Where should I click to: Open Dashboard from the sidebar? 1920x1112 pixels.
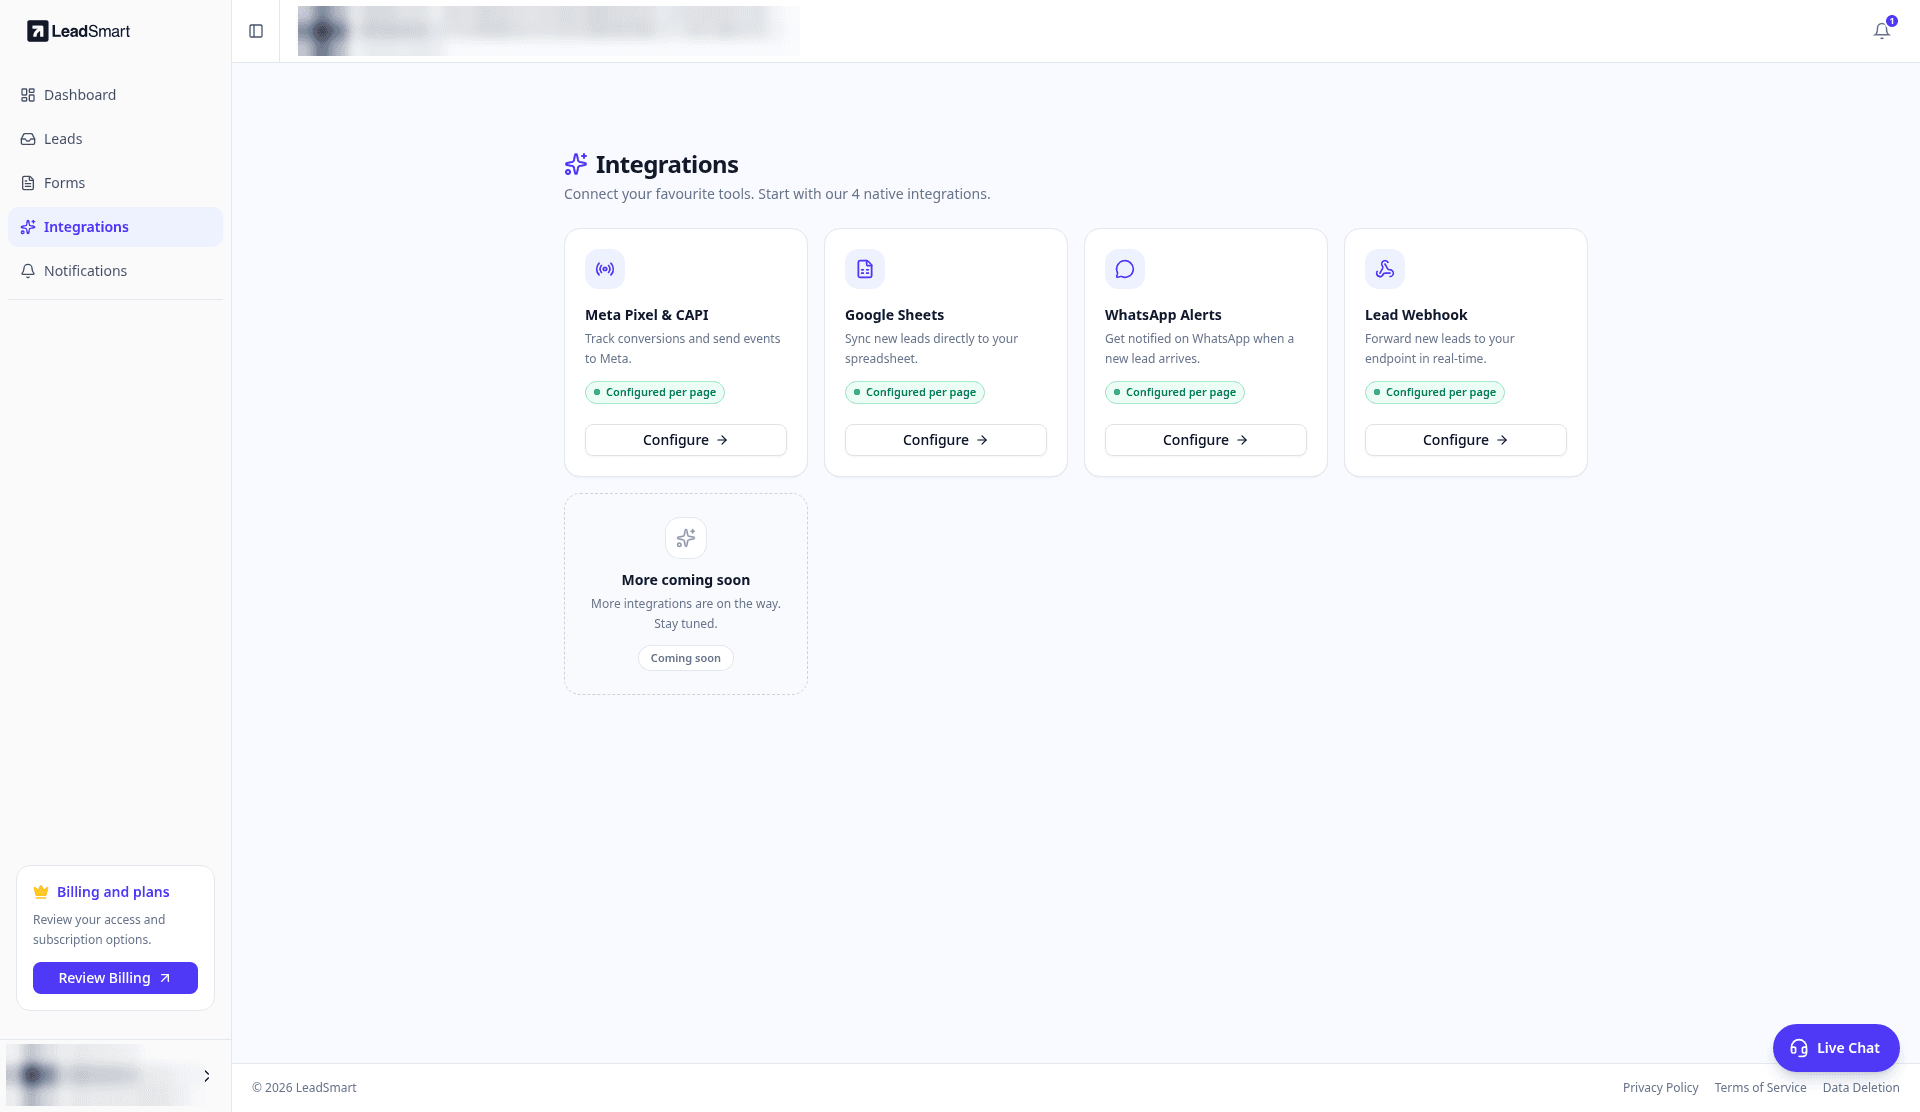tap(115, 95)
